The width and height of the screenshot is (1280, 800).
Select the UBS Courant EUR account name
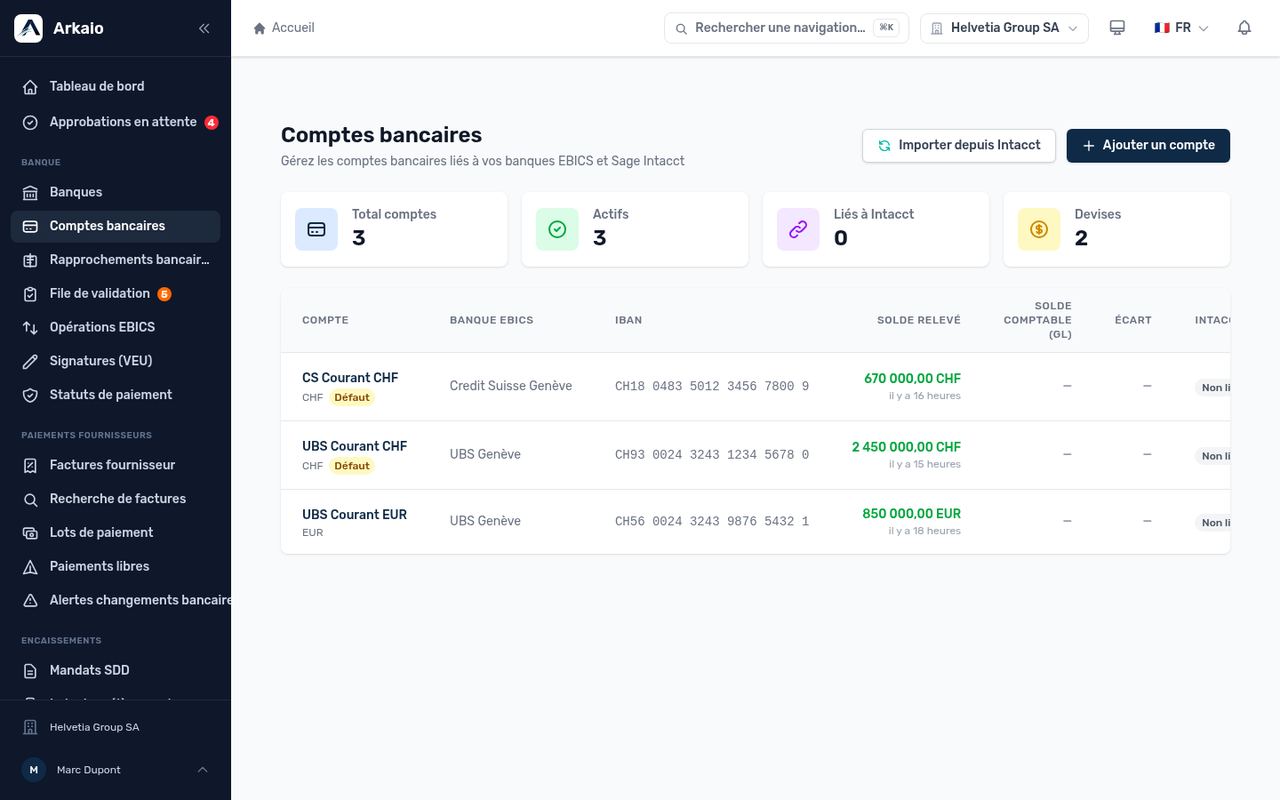354,515
